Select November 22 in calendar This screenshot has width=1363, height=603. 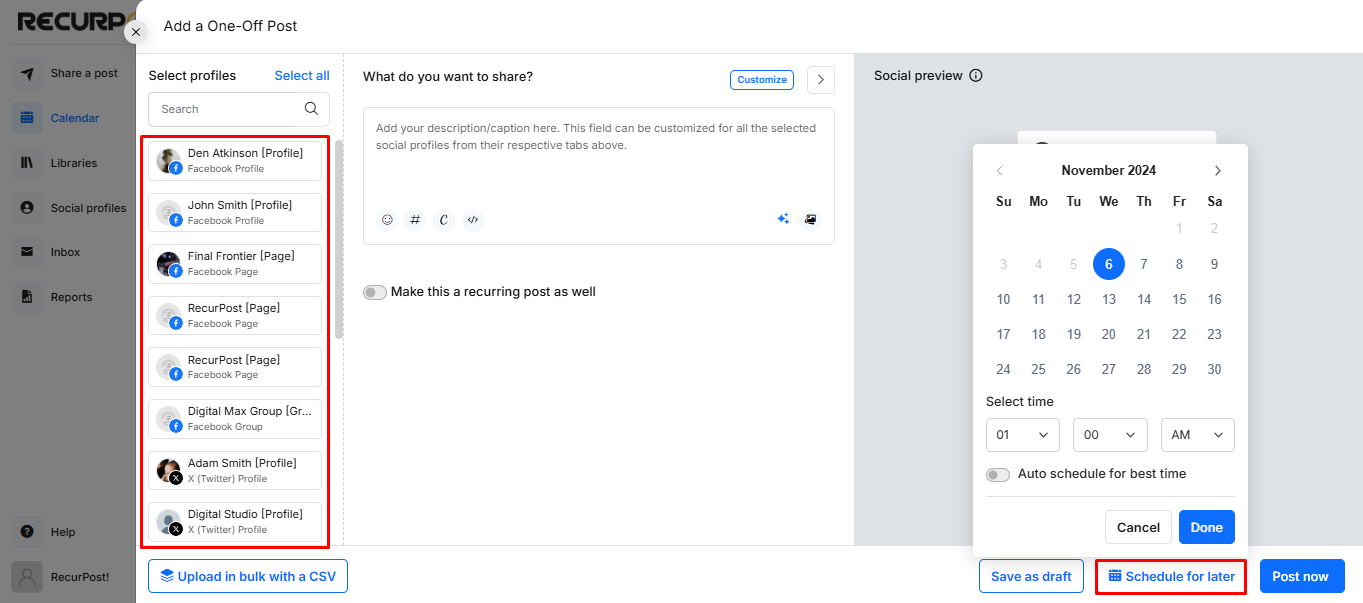[1179, 334]
